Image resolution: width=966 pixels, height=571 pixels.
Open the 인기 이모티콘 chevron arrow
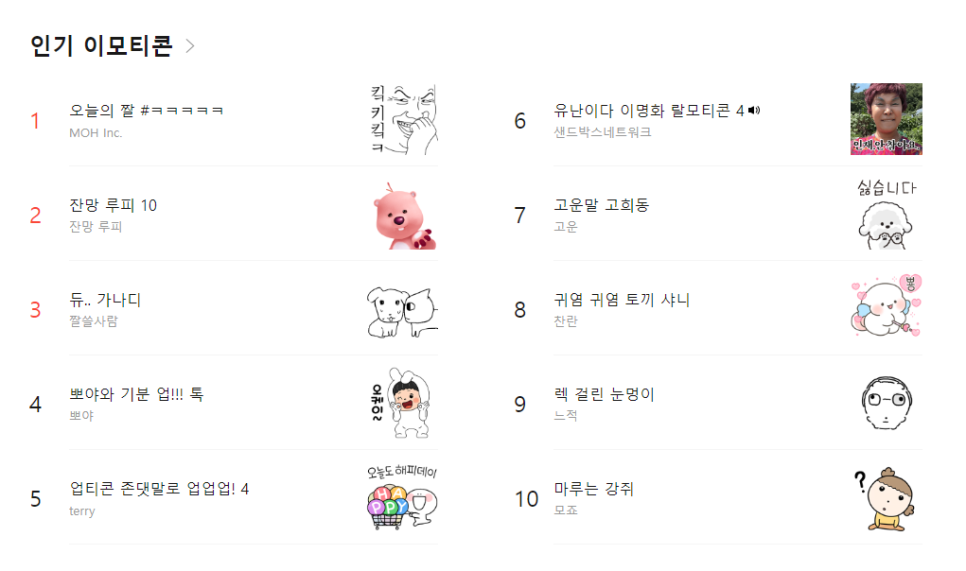[190, 46]
